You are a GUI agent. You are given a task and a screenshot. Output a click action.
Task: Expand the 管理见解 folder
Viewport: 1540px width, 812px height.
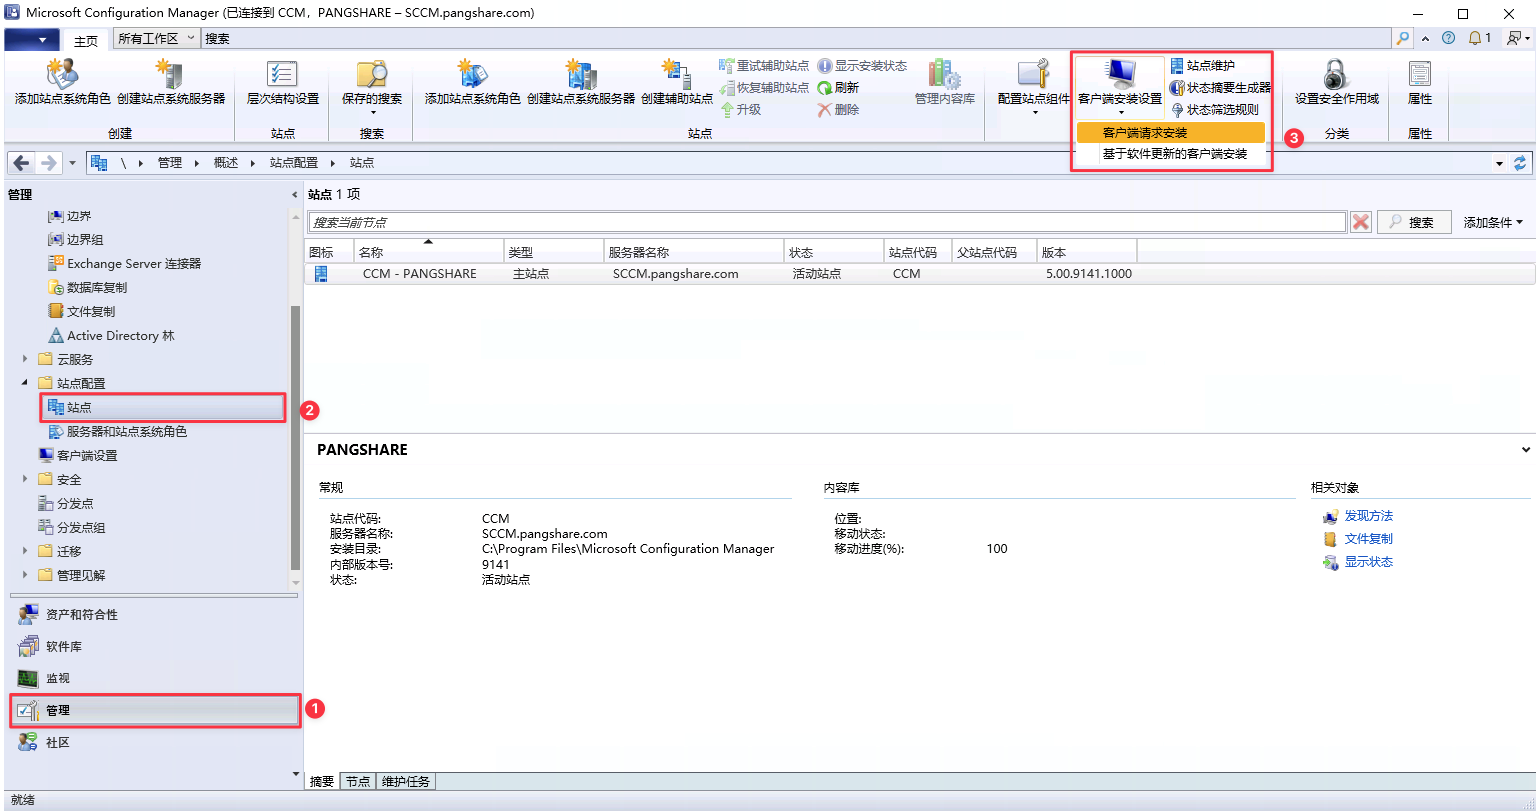[x=25, y=575]
